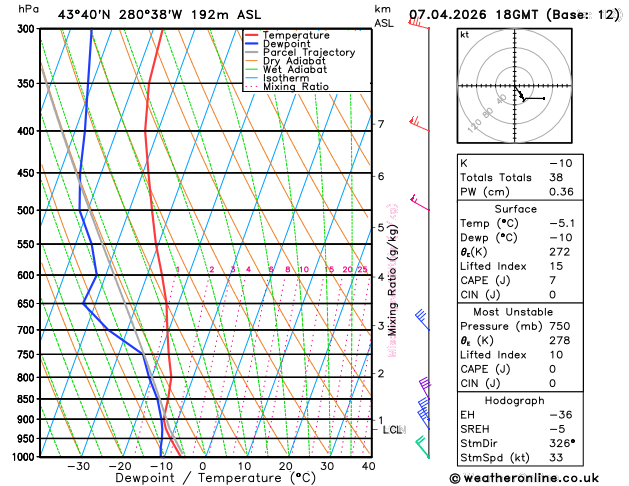The image size is (629, 486).
Task: Click the blue dewpoint legend line swatch
Action: click(252, 44)
